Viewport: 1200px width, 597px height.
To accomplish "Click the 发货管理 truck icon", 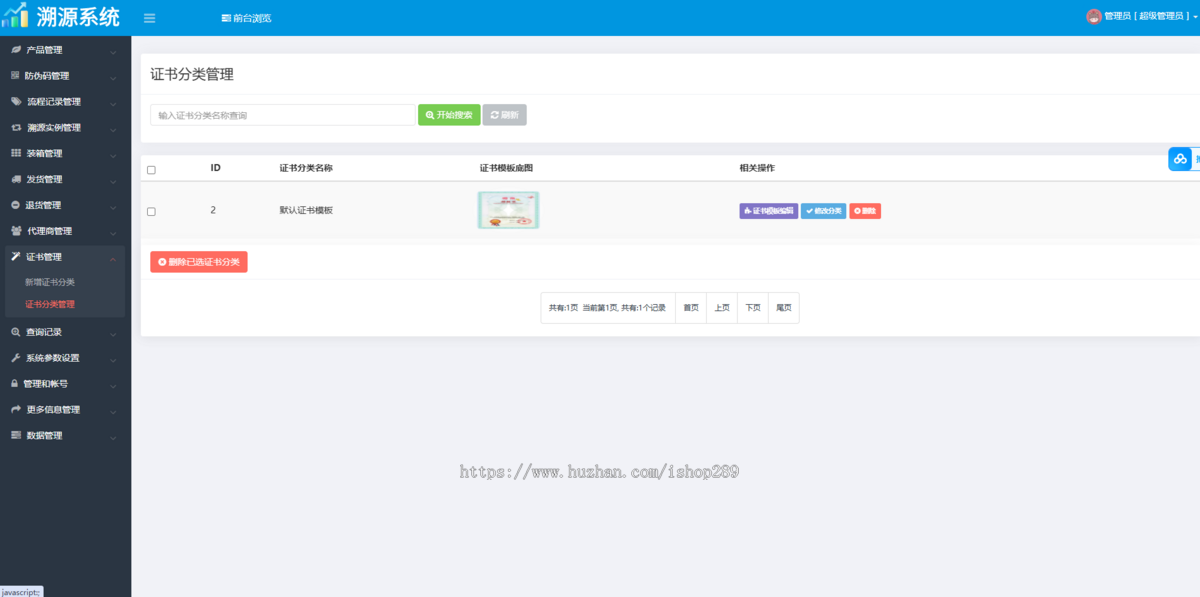I will 15,180.
